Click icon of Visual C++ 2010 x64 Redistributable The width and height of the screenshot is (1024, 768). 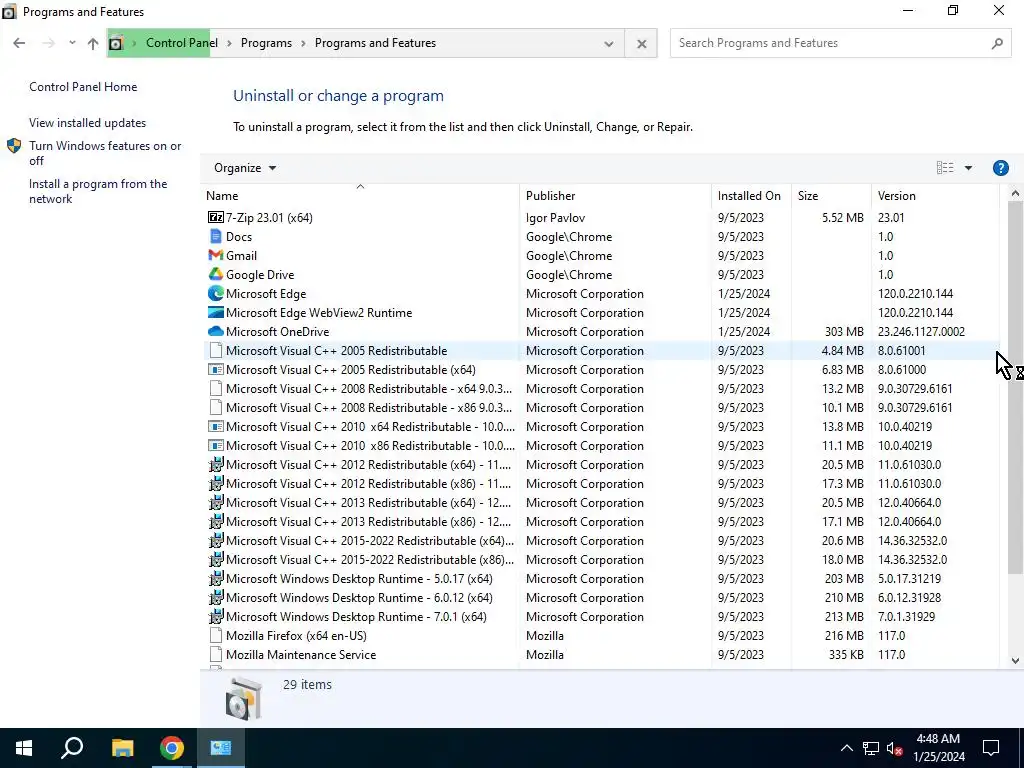click(216, 426)
